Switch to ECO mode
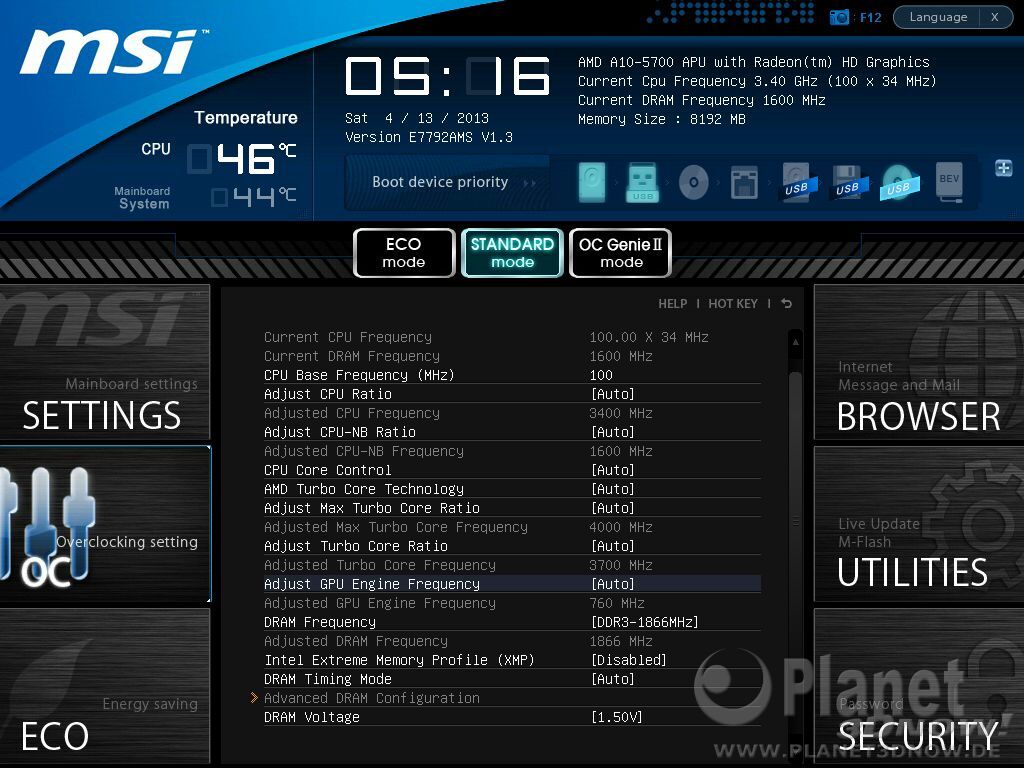This screenshot has width=1024, height=768. click(404, 253)
